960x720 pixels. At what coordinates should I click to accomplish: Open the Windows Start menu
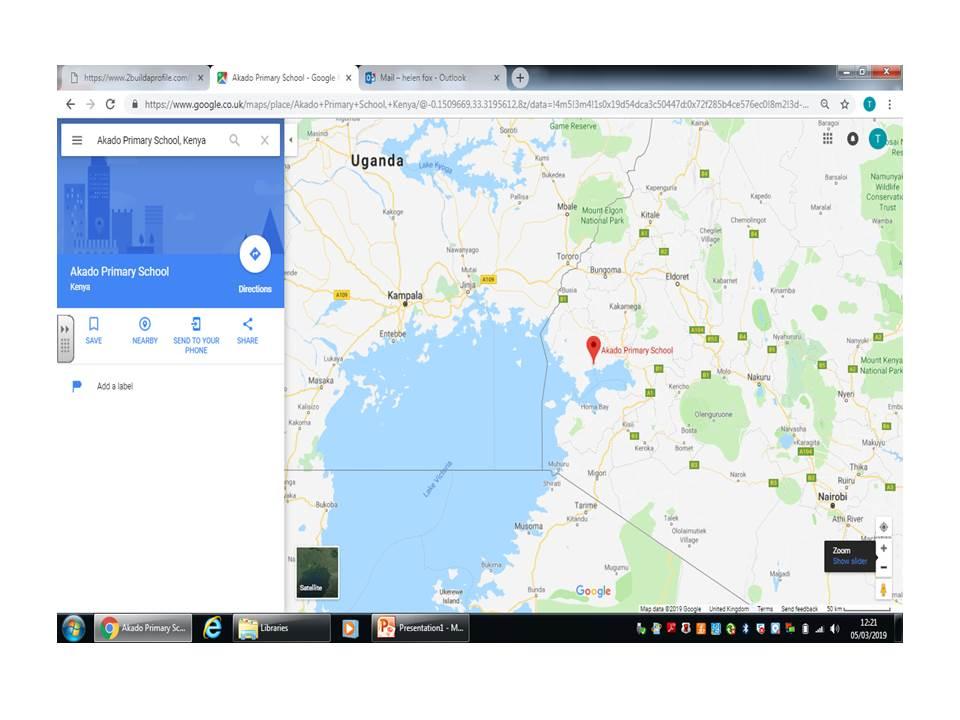[x=73, y=628]
